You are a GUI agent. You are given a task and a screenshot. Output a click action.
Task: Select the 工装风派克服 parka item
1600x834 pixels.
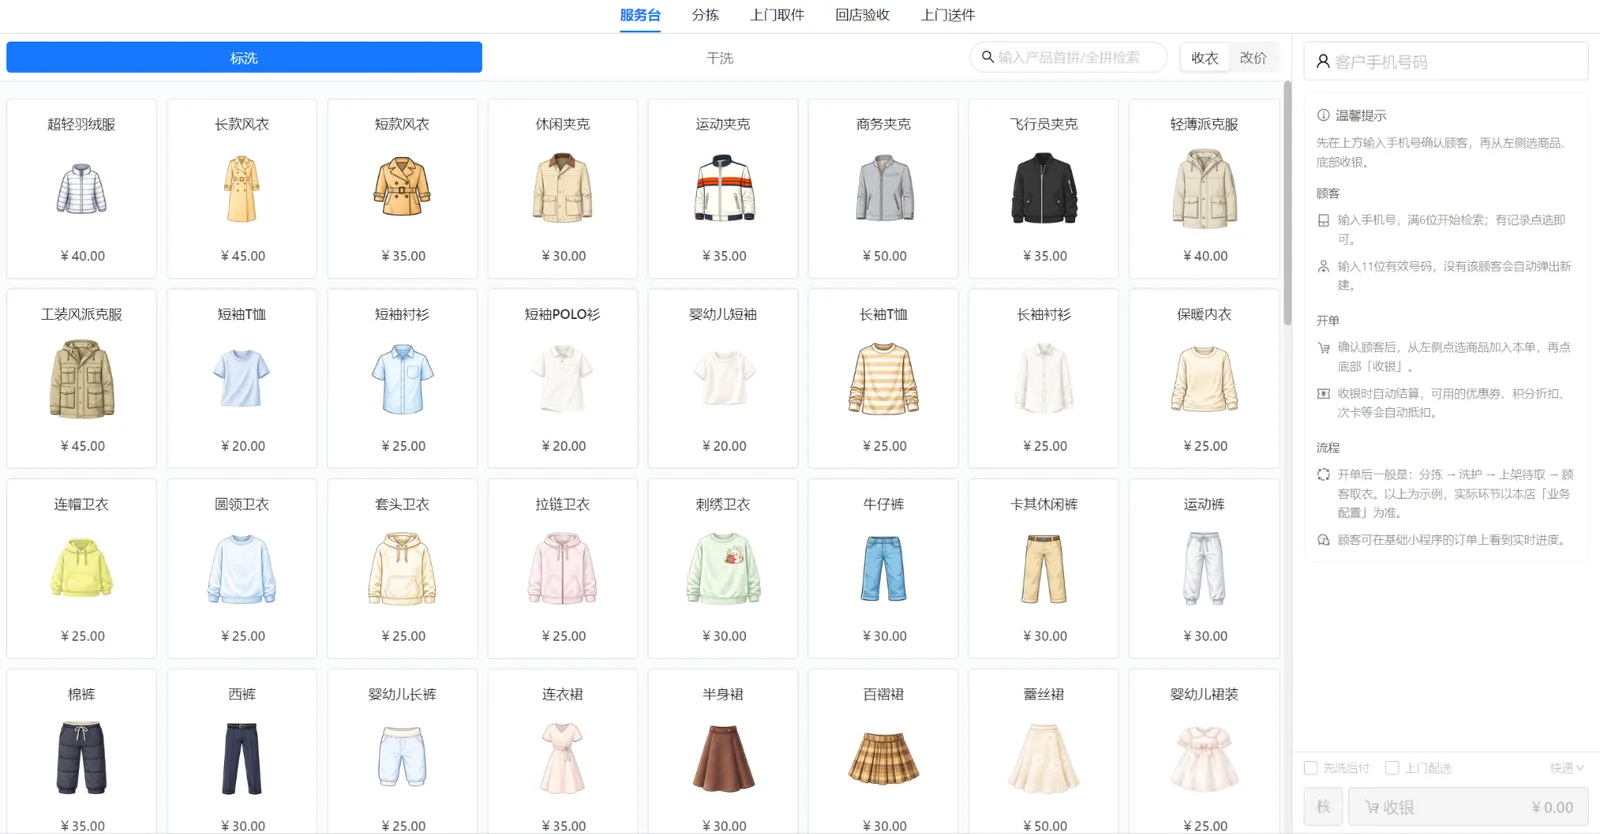pos(81,378)
